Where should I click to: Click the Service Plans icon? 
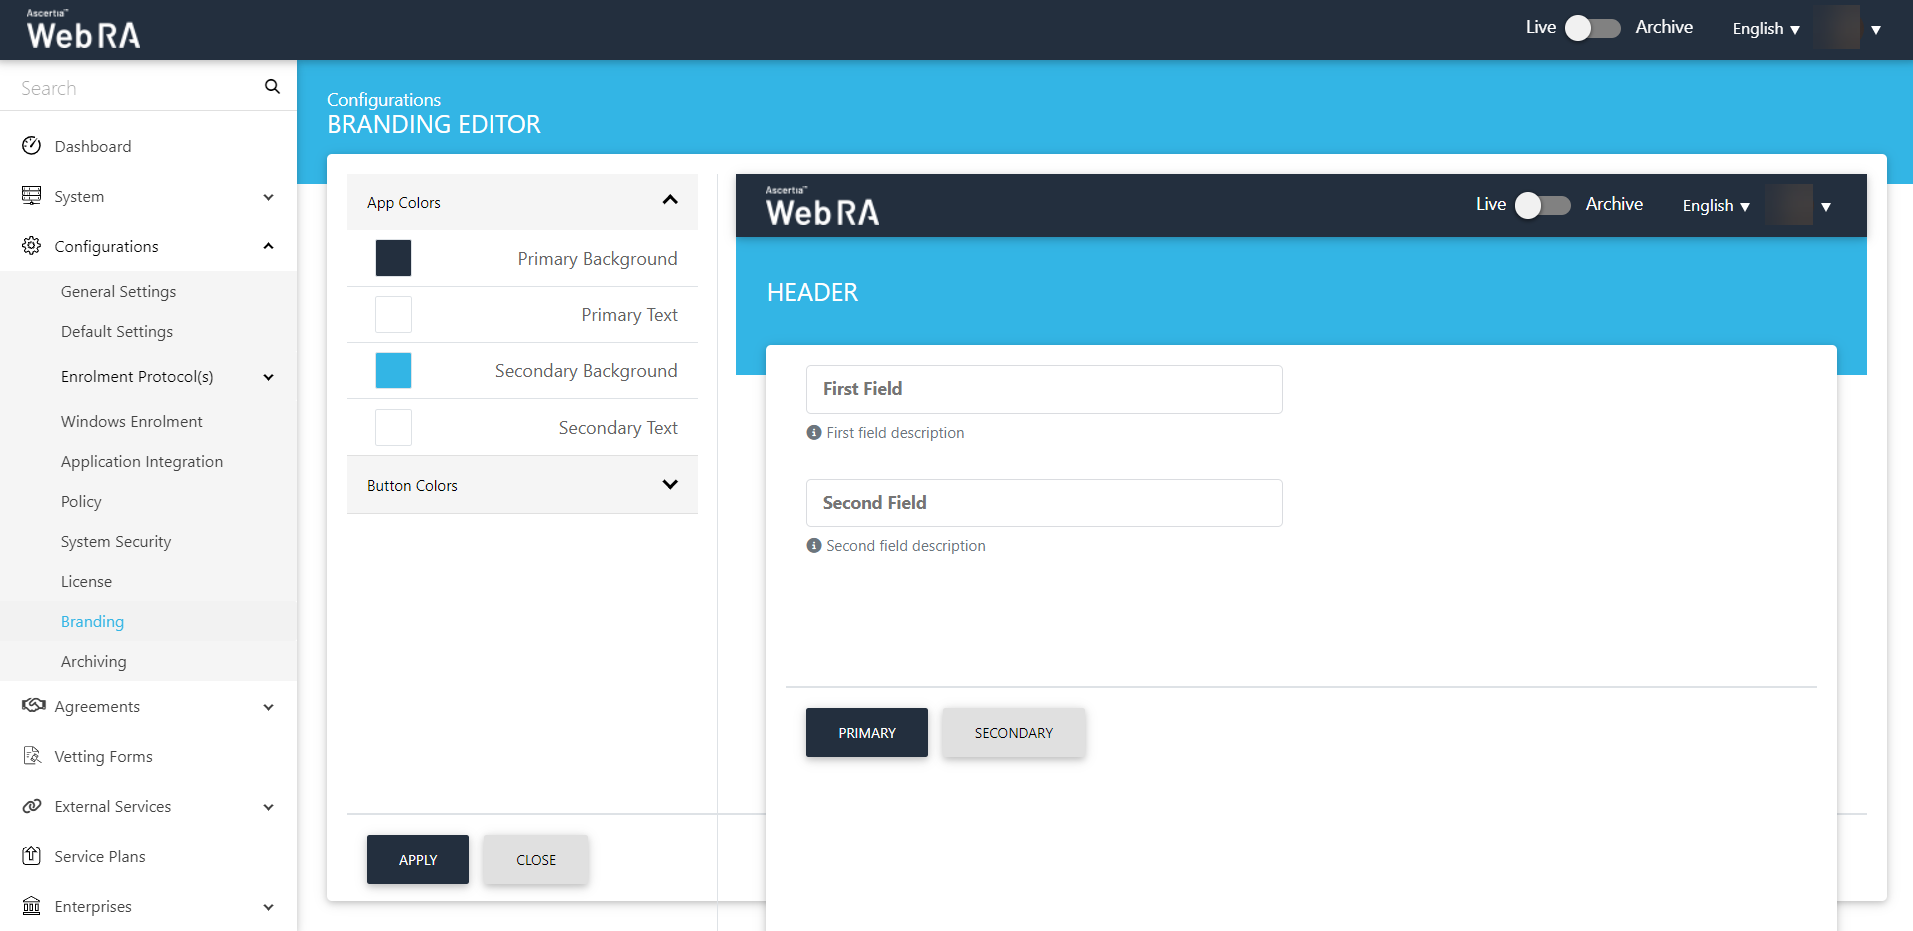point(32,856)
